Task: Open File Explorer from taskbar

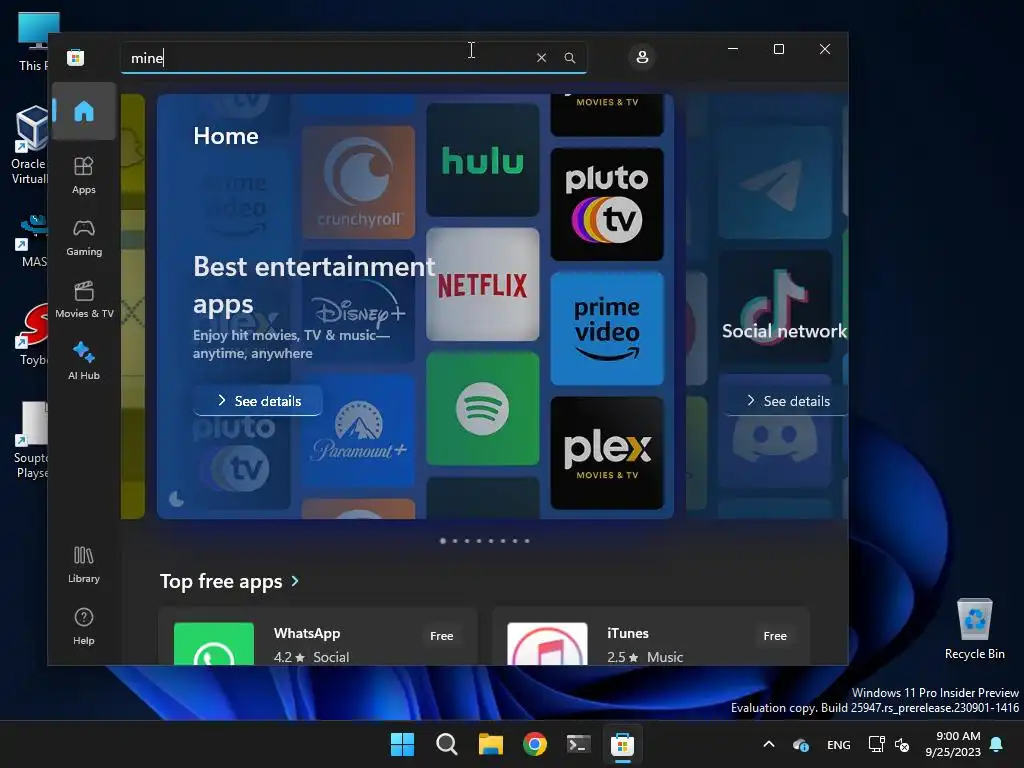Action: [490, 744]
